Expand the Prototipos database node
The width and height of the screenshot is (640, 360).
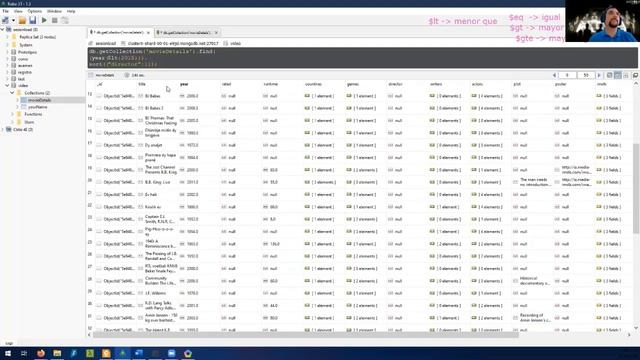coord(7,52)
